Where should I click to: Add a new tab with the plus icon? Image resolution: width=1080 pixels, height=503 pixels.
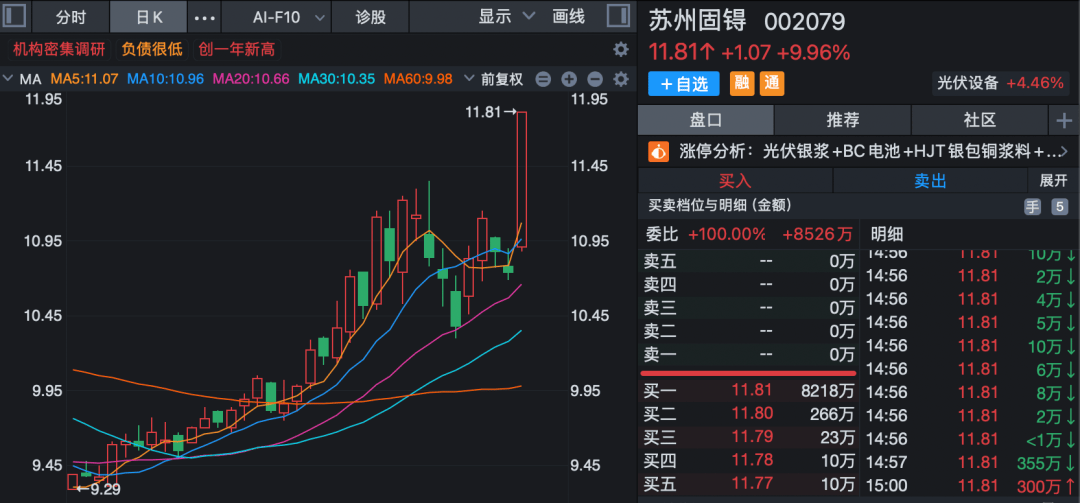click(1062, 120)
